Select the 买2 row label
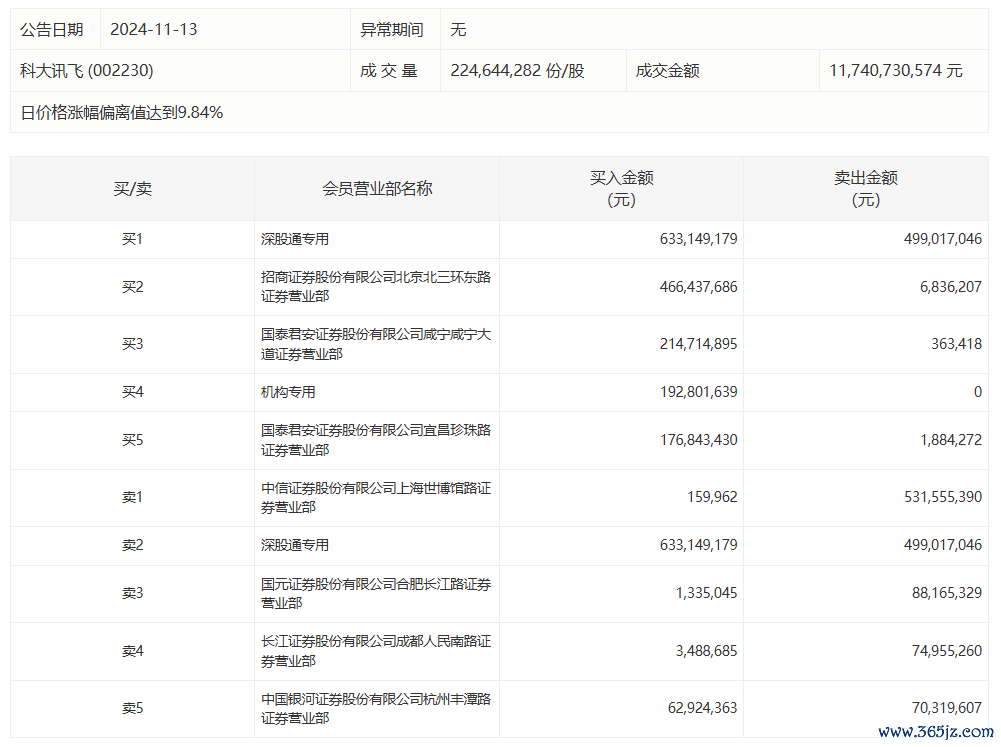 132,287
